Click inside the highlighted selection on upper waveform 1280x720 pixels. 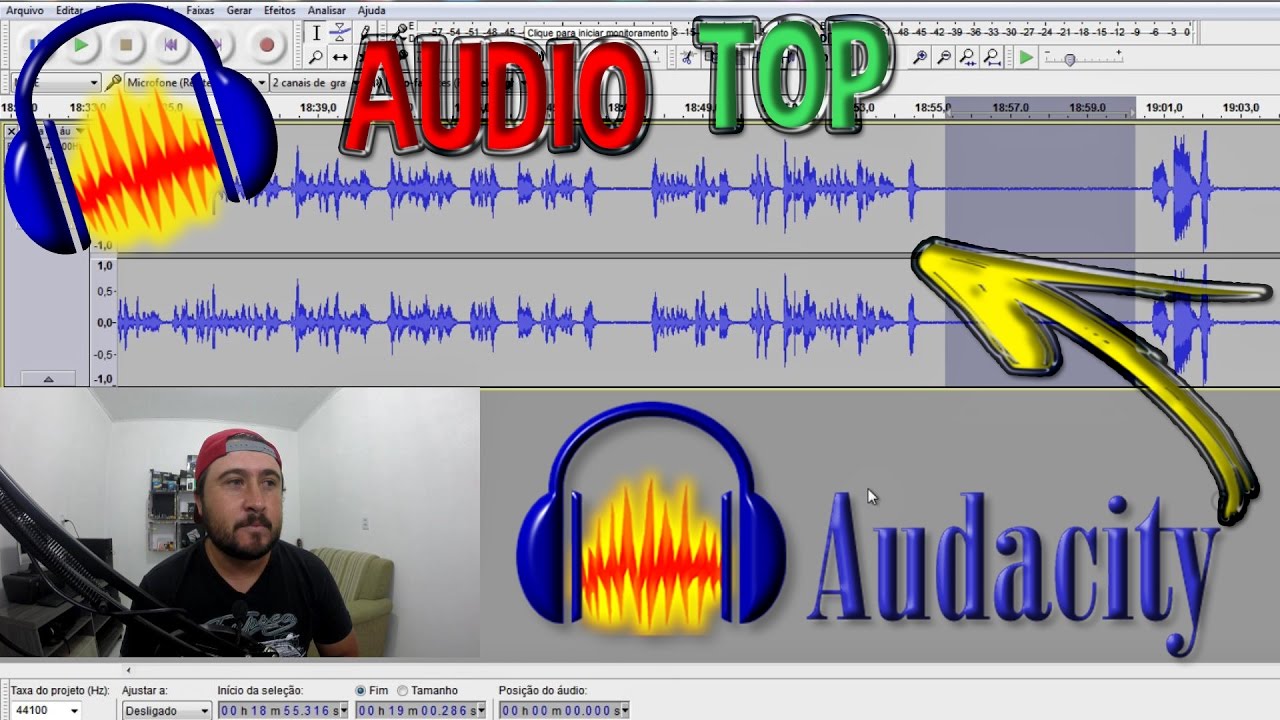point(1040,188)
